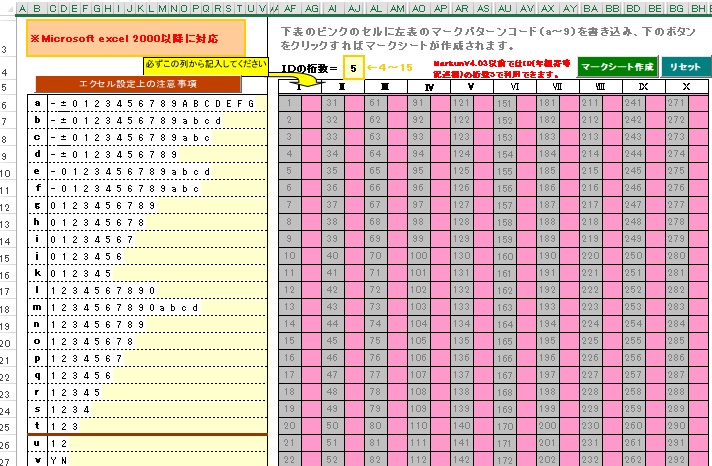Click column header AJ
This screenshot has height=466, width=712.
[x=354, y=8]
